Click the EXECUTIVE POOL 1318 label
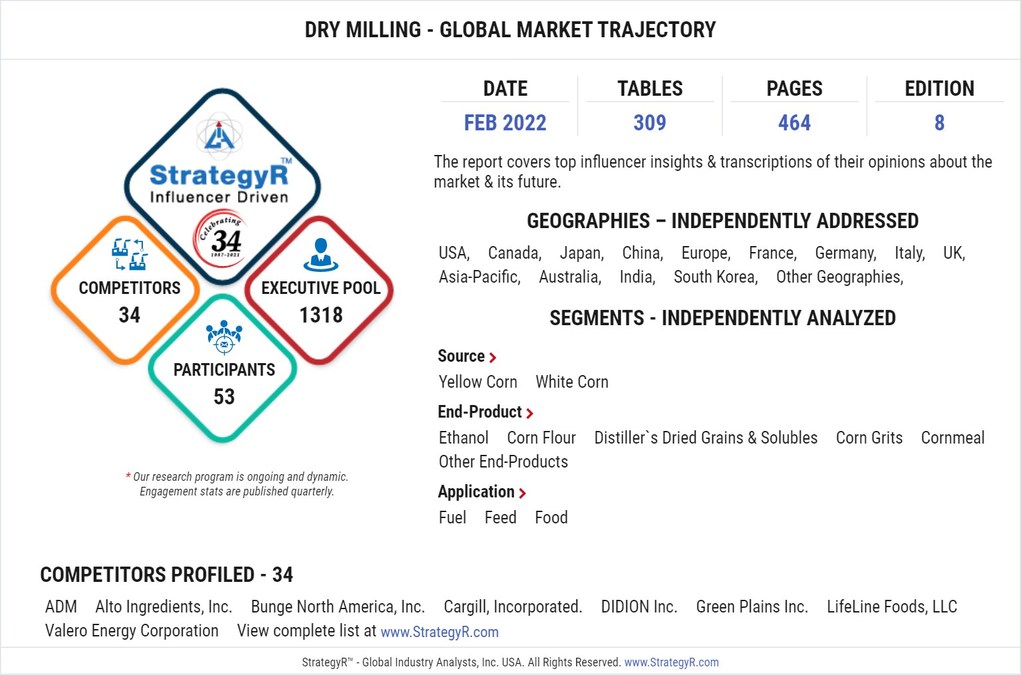Viewport: 1021px width, 675px height. click(320, 301)
